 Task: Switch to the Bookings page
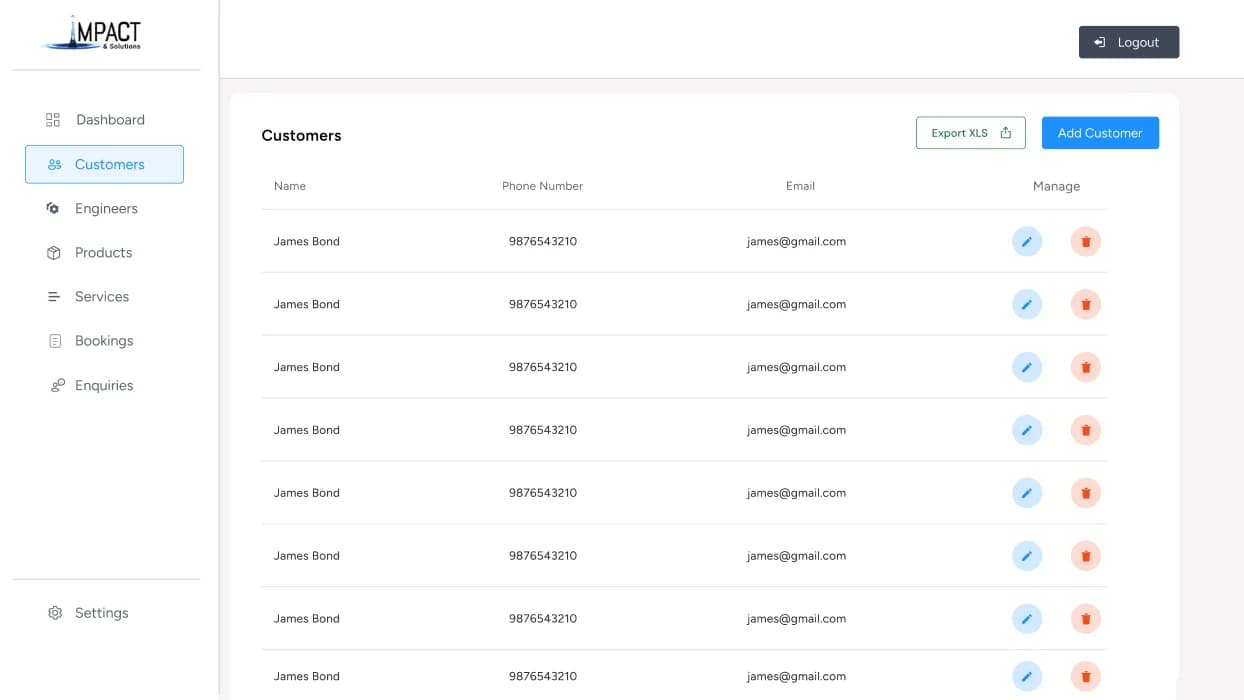click(x=91, y=341)
